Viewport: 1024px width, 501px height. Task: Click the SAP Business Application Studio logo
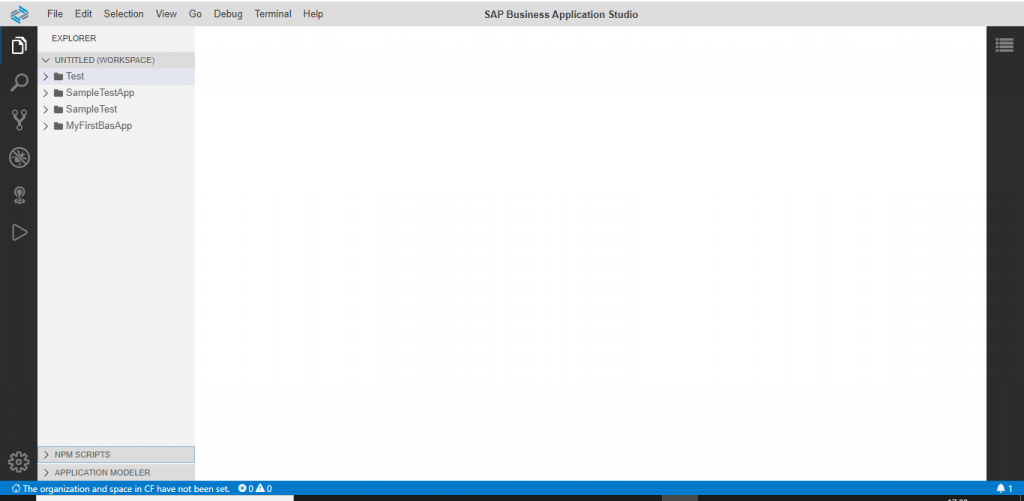20,14
